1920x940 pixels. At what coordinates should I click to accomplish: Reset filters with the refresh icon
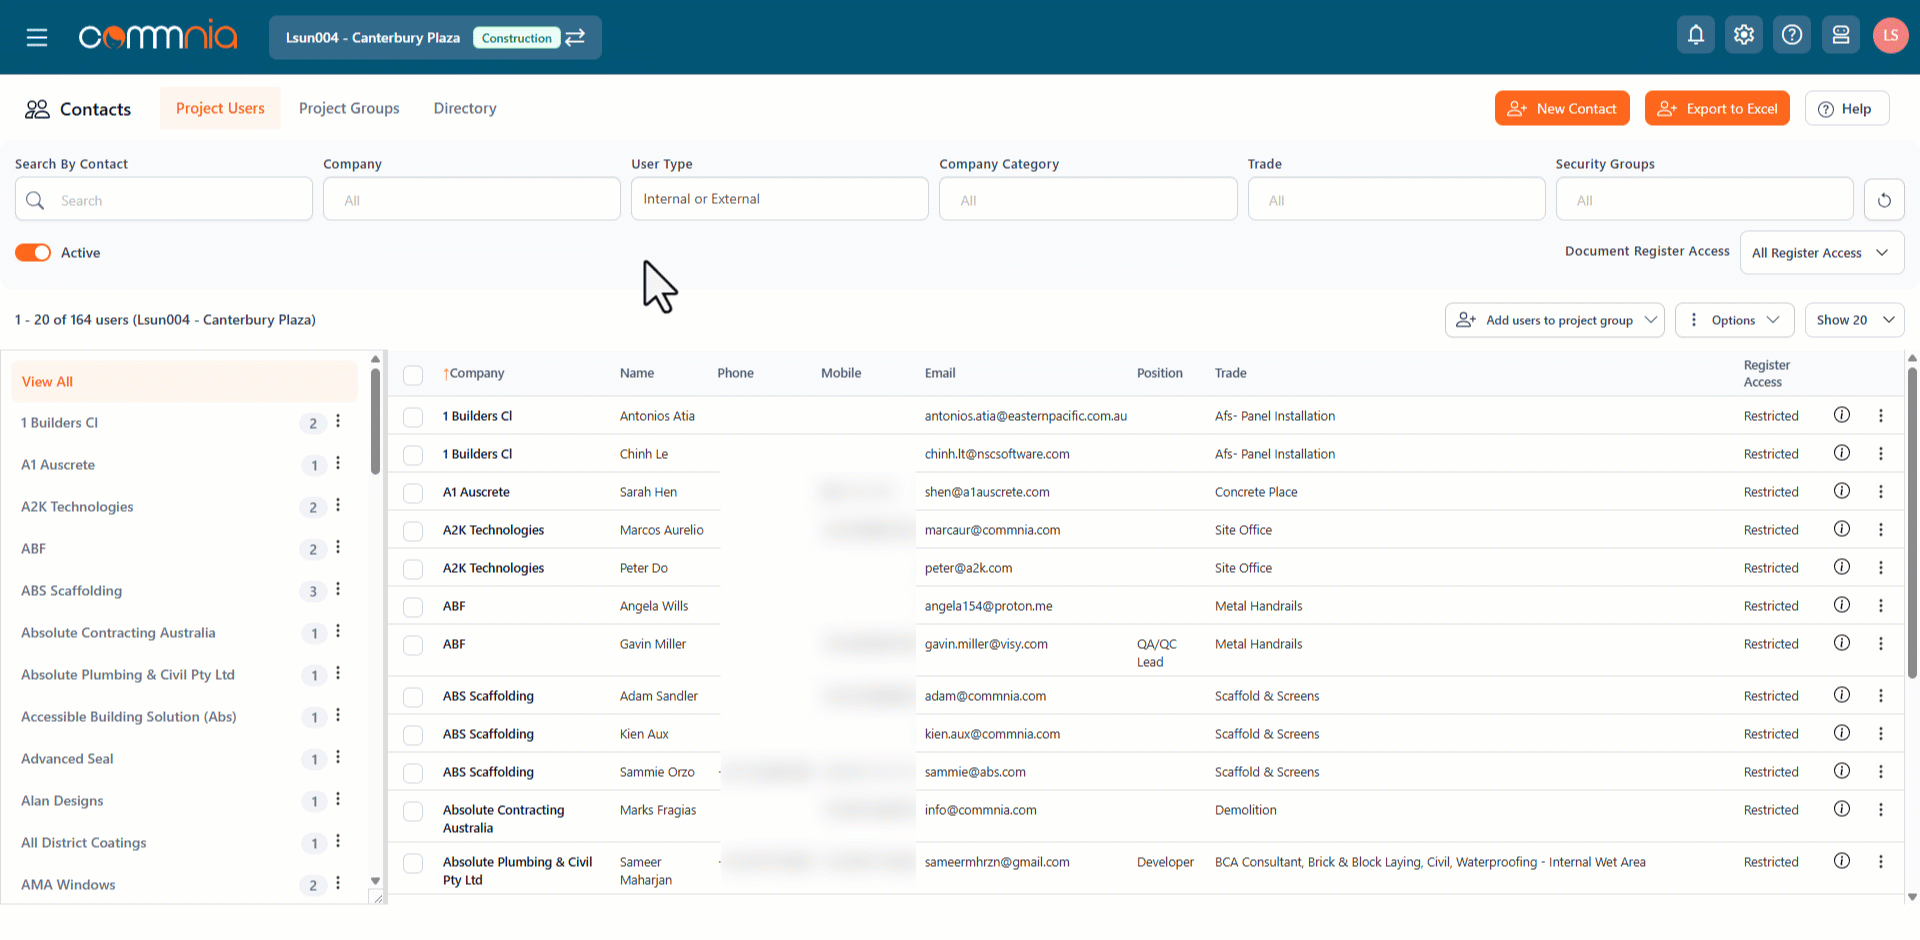click(1884, 200)
